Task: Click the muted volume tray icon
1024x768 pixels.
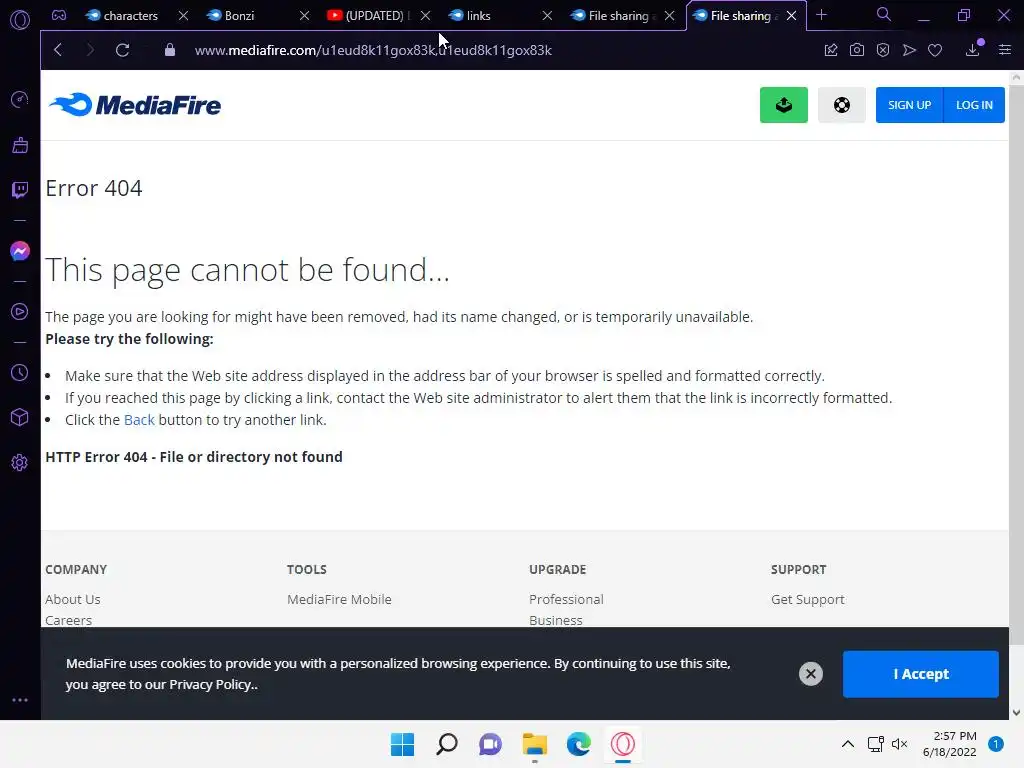Action: pos(899,744)
